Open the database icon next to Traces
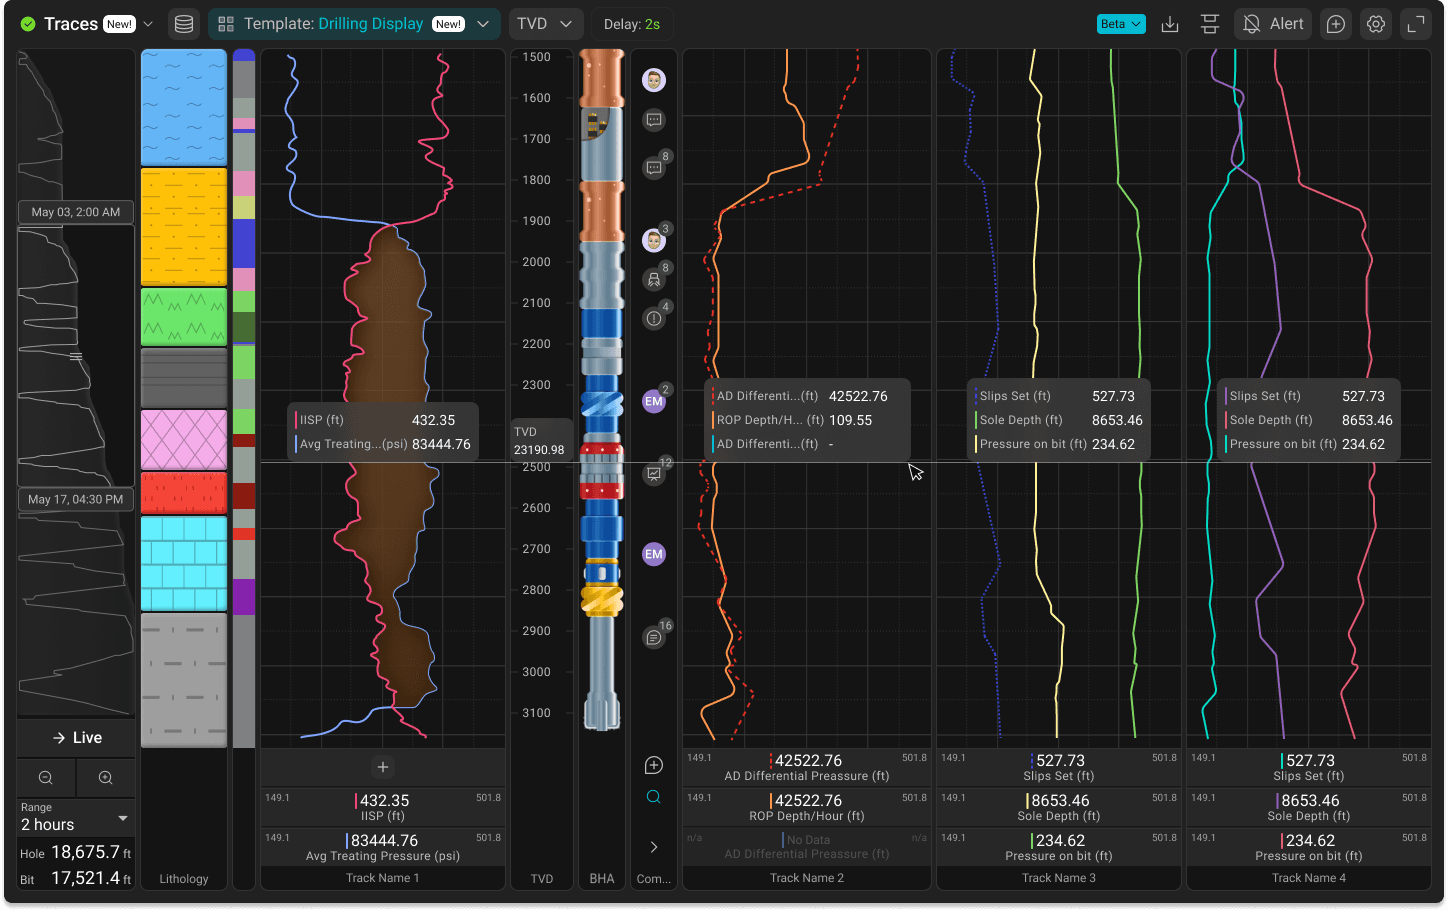The width and height of the screenshot is (1448, 911). [x=184, y=24]
